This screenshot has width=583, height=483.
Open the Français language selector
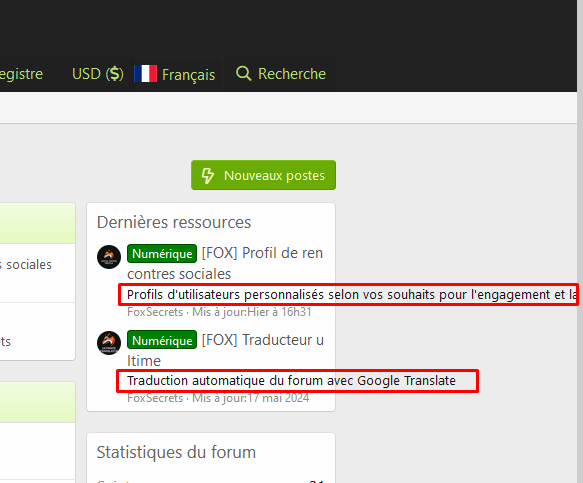pos(175,74)
